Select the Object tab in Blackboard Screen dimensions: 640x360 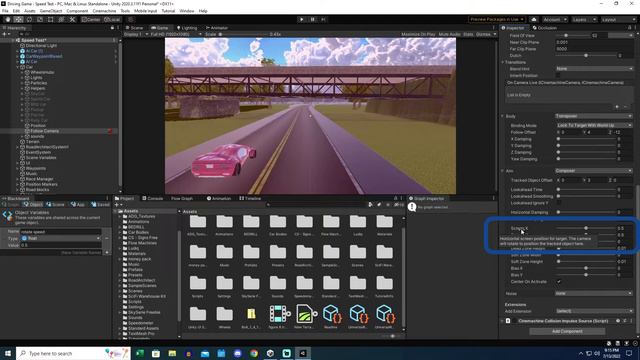click(x=33, y=204)
